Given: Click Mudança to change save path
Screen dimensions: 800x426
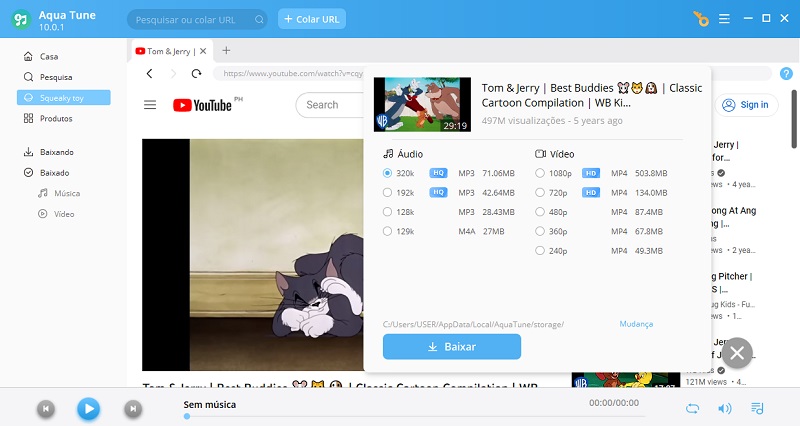Looking at the screenshot, I should 636,324.
